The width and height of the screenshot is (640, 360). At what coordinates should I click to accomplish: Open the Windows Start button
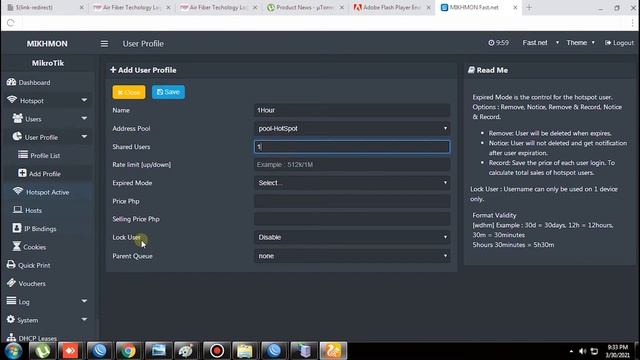click(13, 351)
